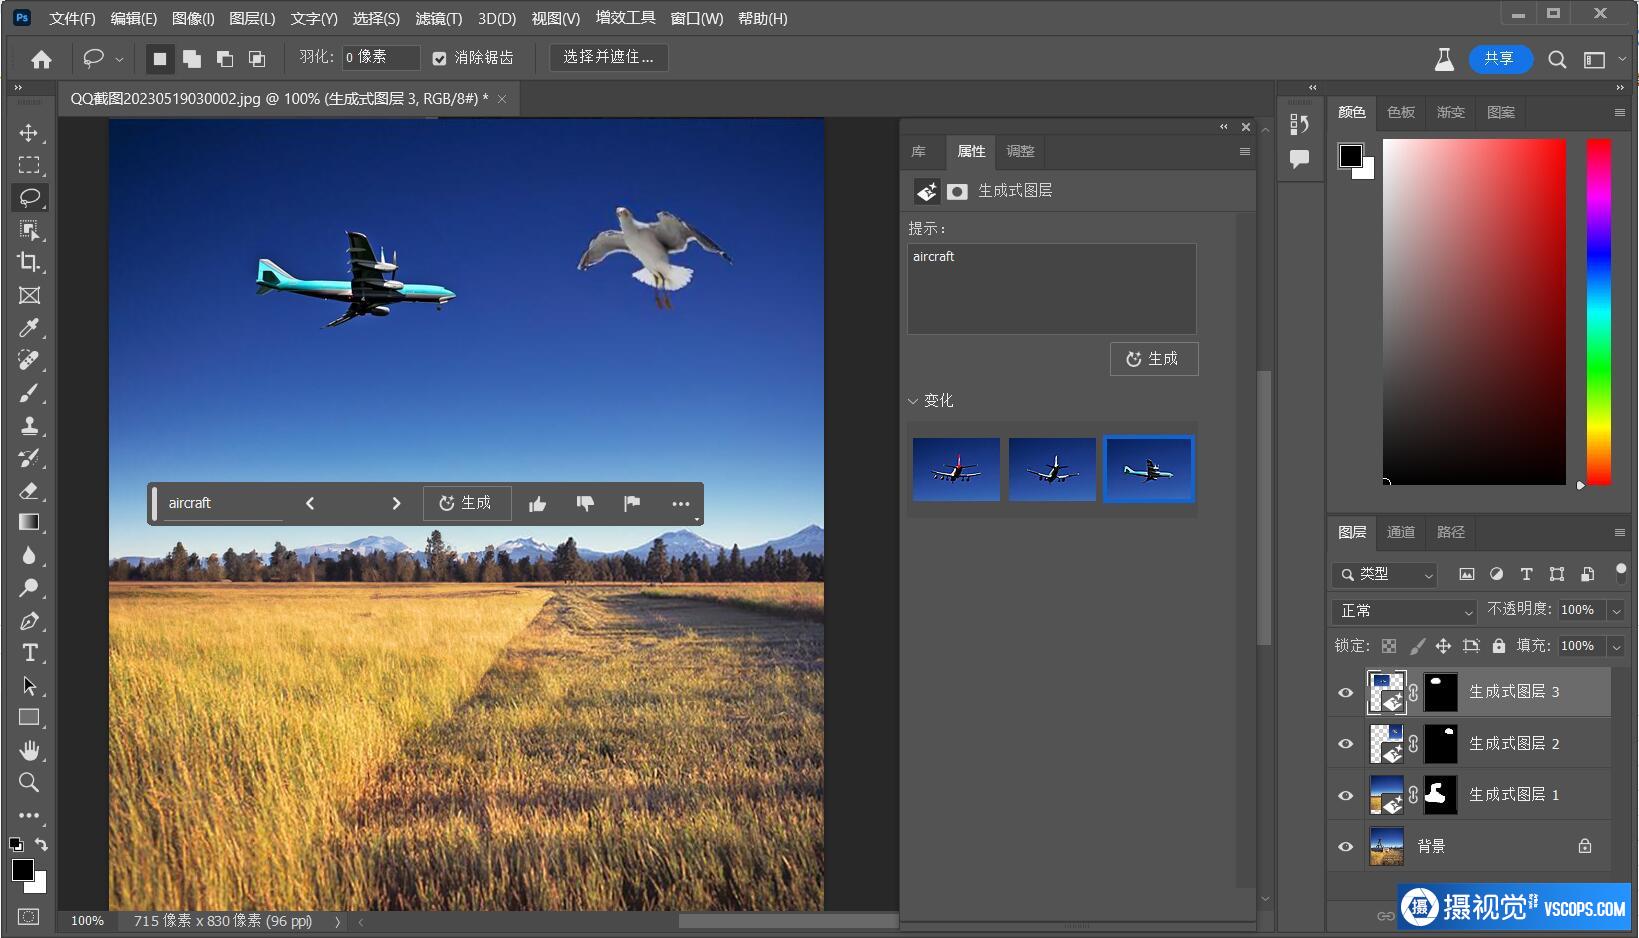Select the Eraser tool
The width and height of the screenshot is (1639, 938).
(x=29, y=490)
